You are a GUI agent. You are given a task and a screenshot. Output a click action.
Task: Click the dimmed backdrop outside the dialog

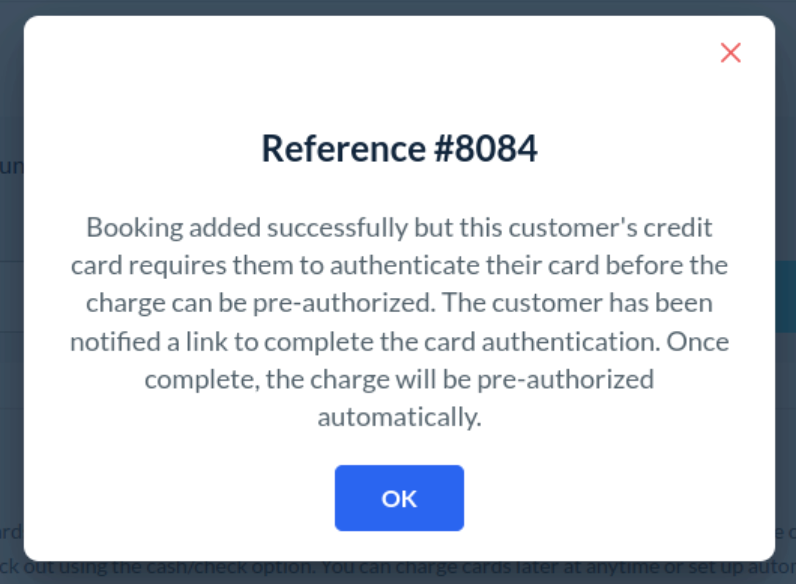click(10, 300)
